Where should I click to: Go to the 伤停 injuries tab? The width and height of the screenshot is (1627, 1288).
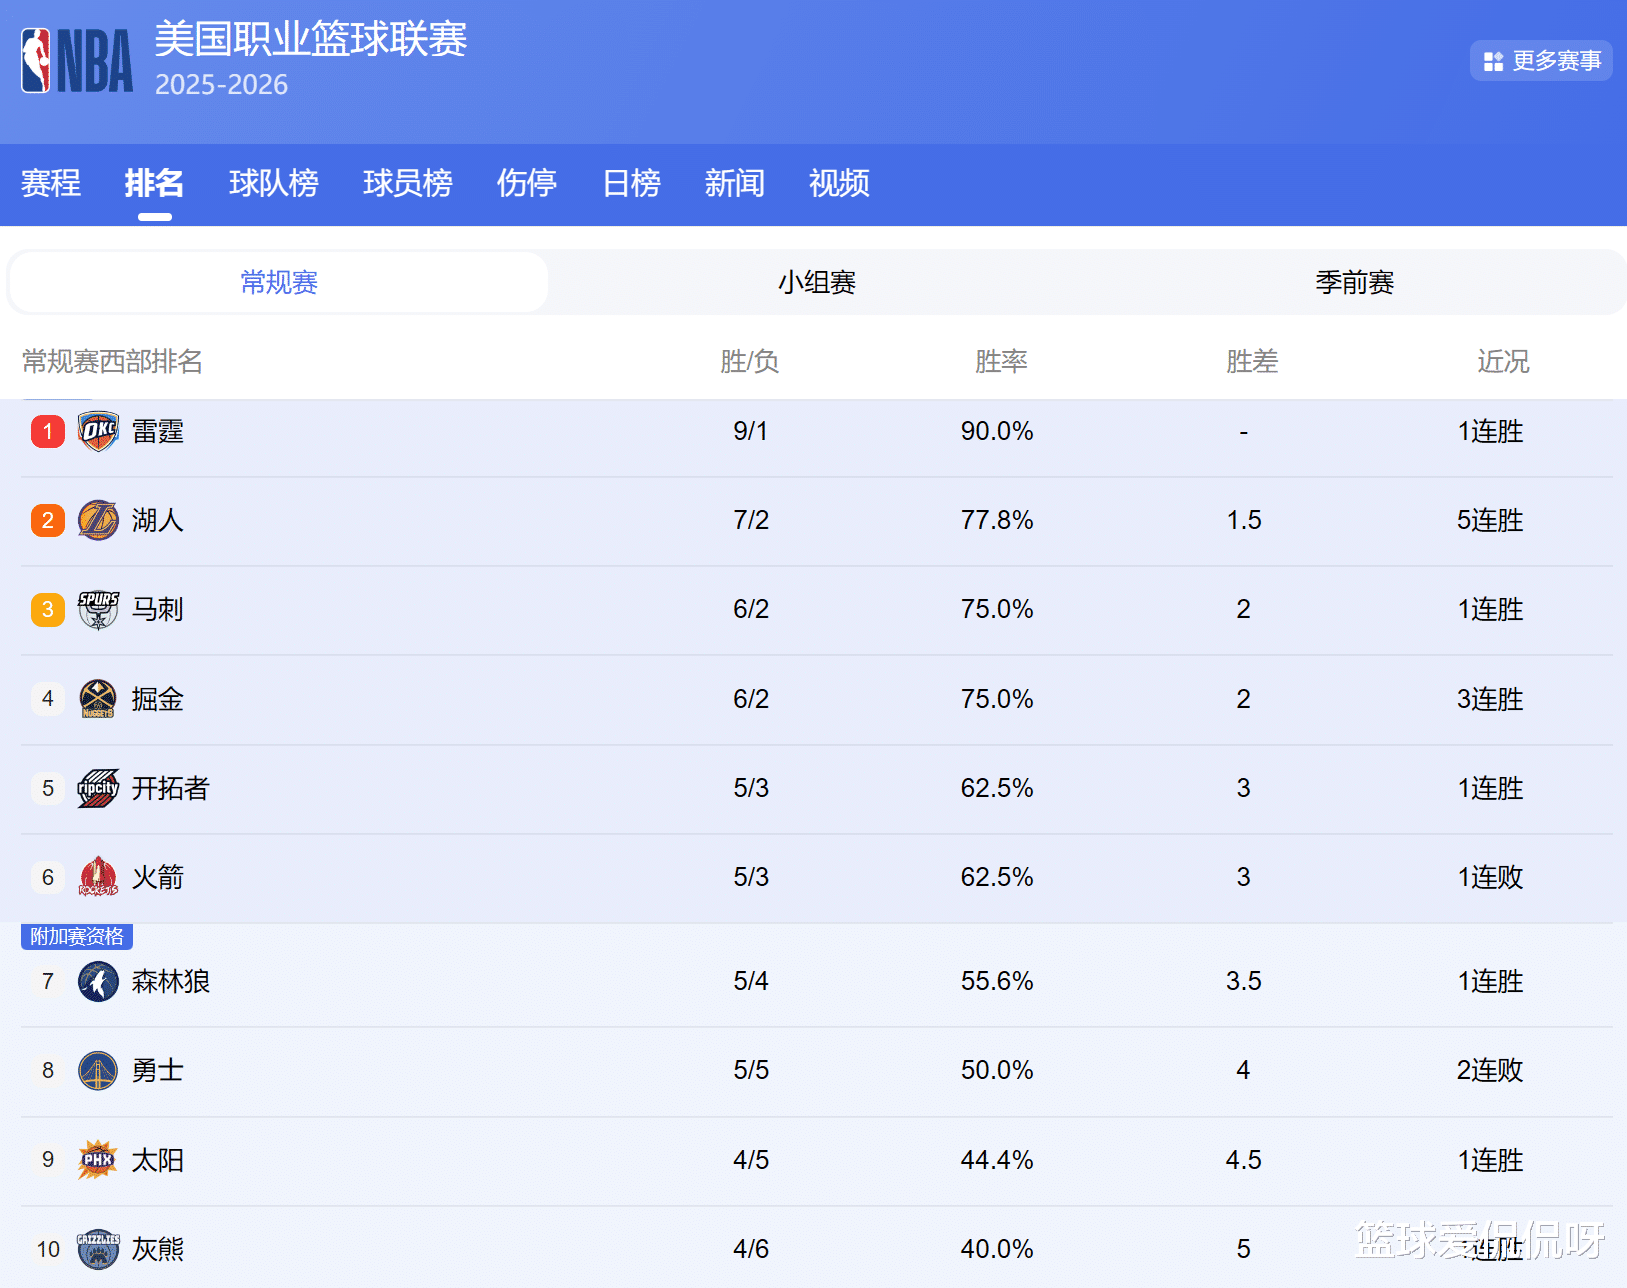(x=527, y=183)
